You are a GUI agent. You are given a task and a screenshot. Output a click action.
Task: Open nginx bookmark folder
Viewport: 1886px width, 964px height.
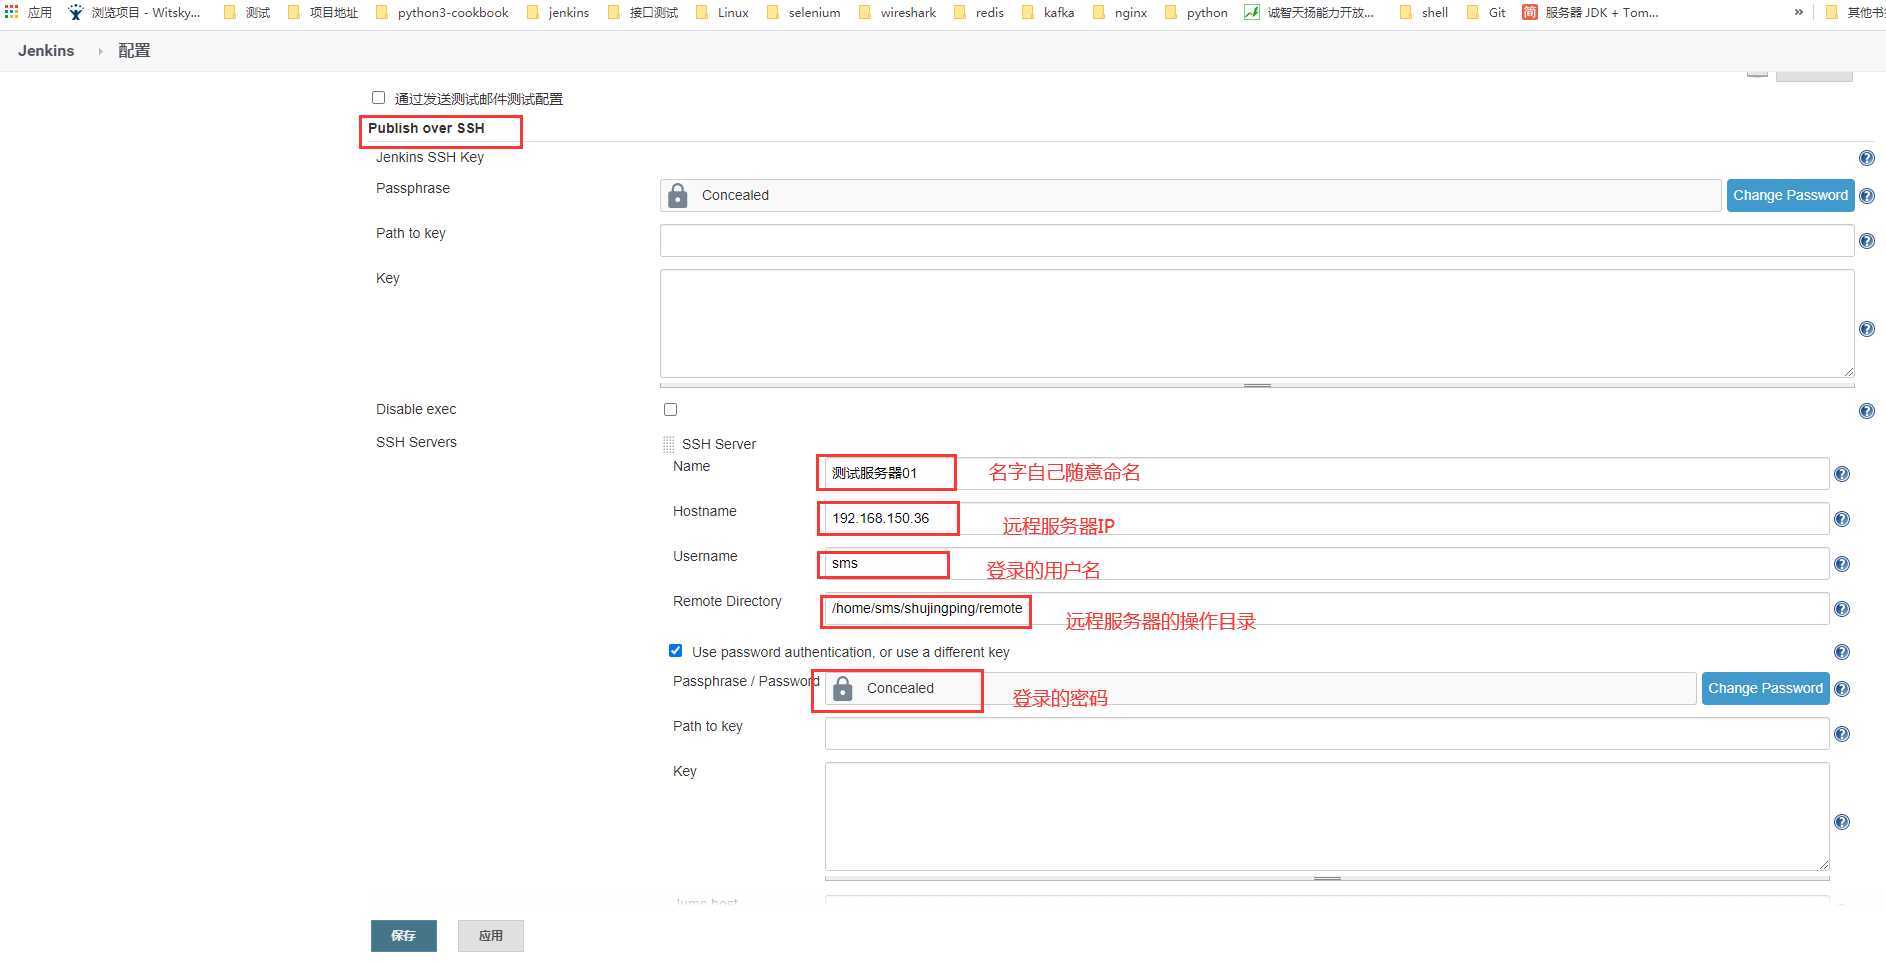point(1119,12)
